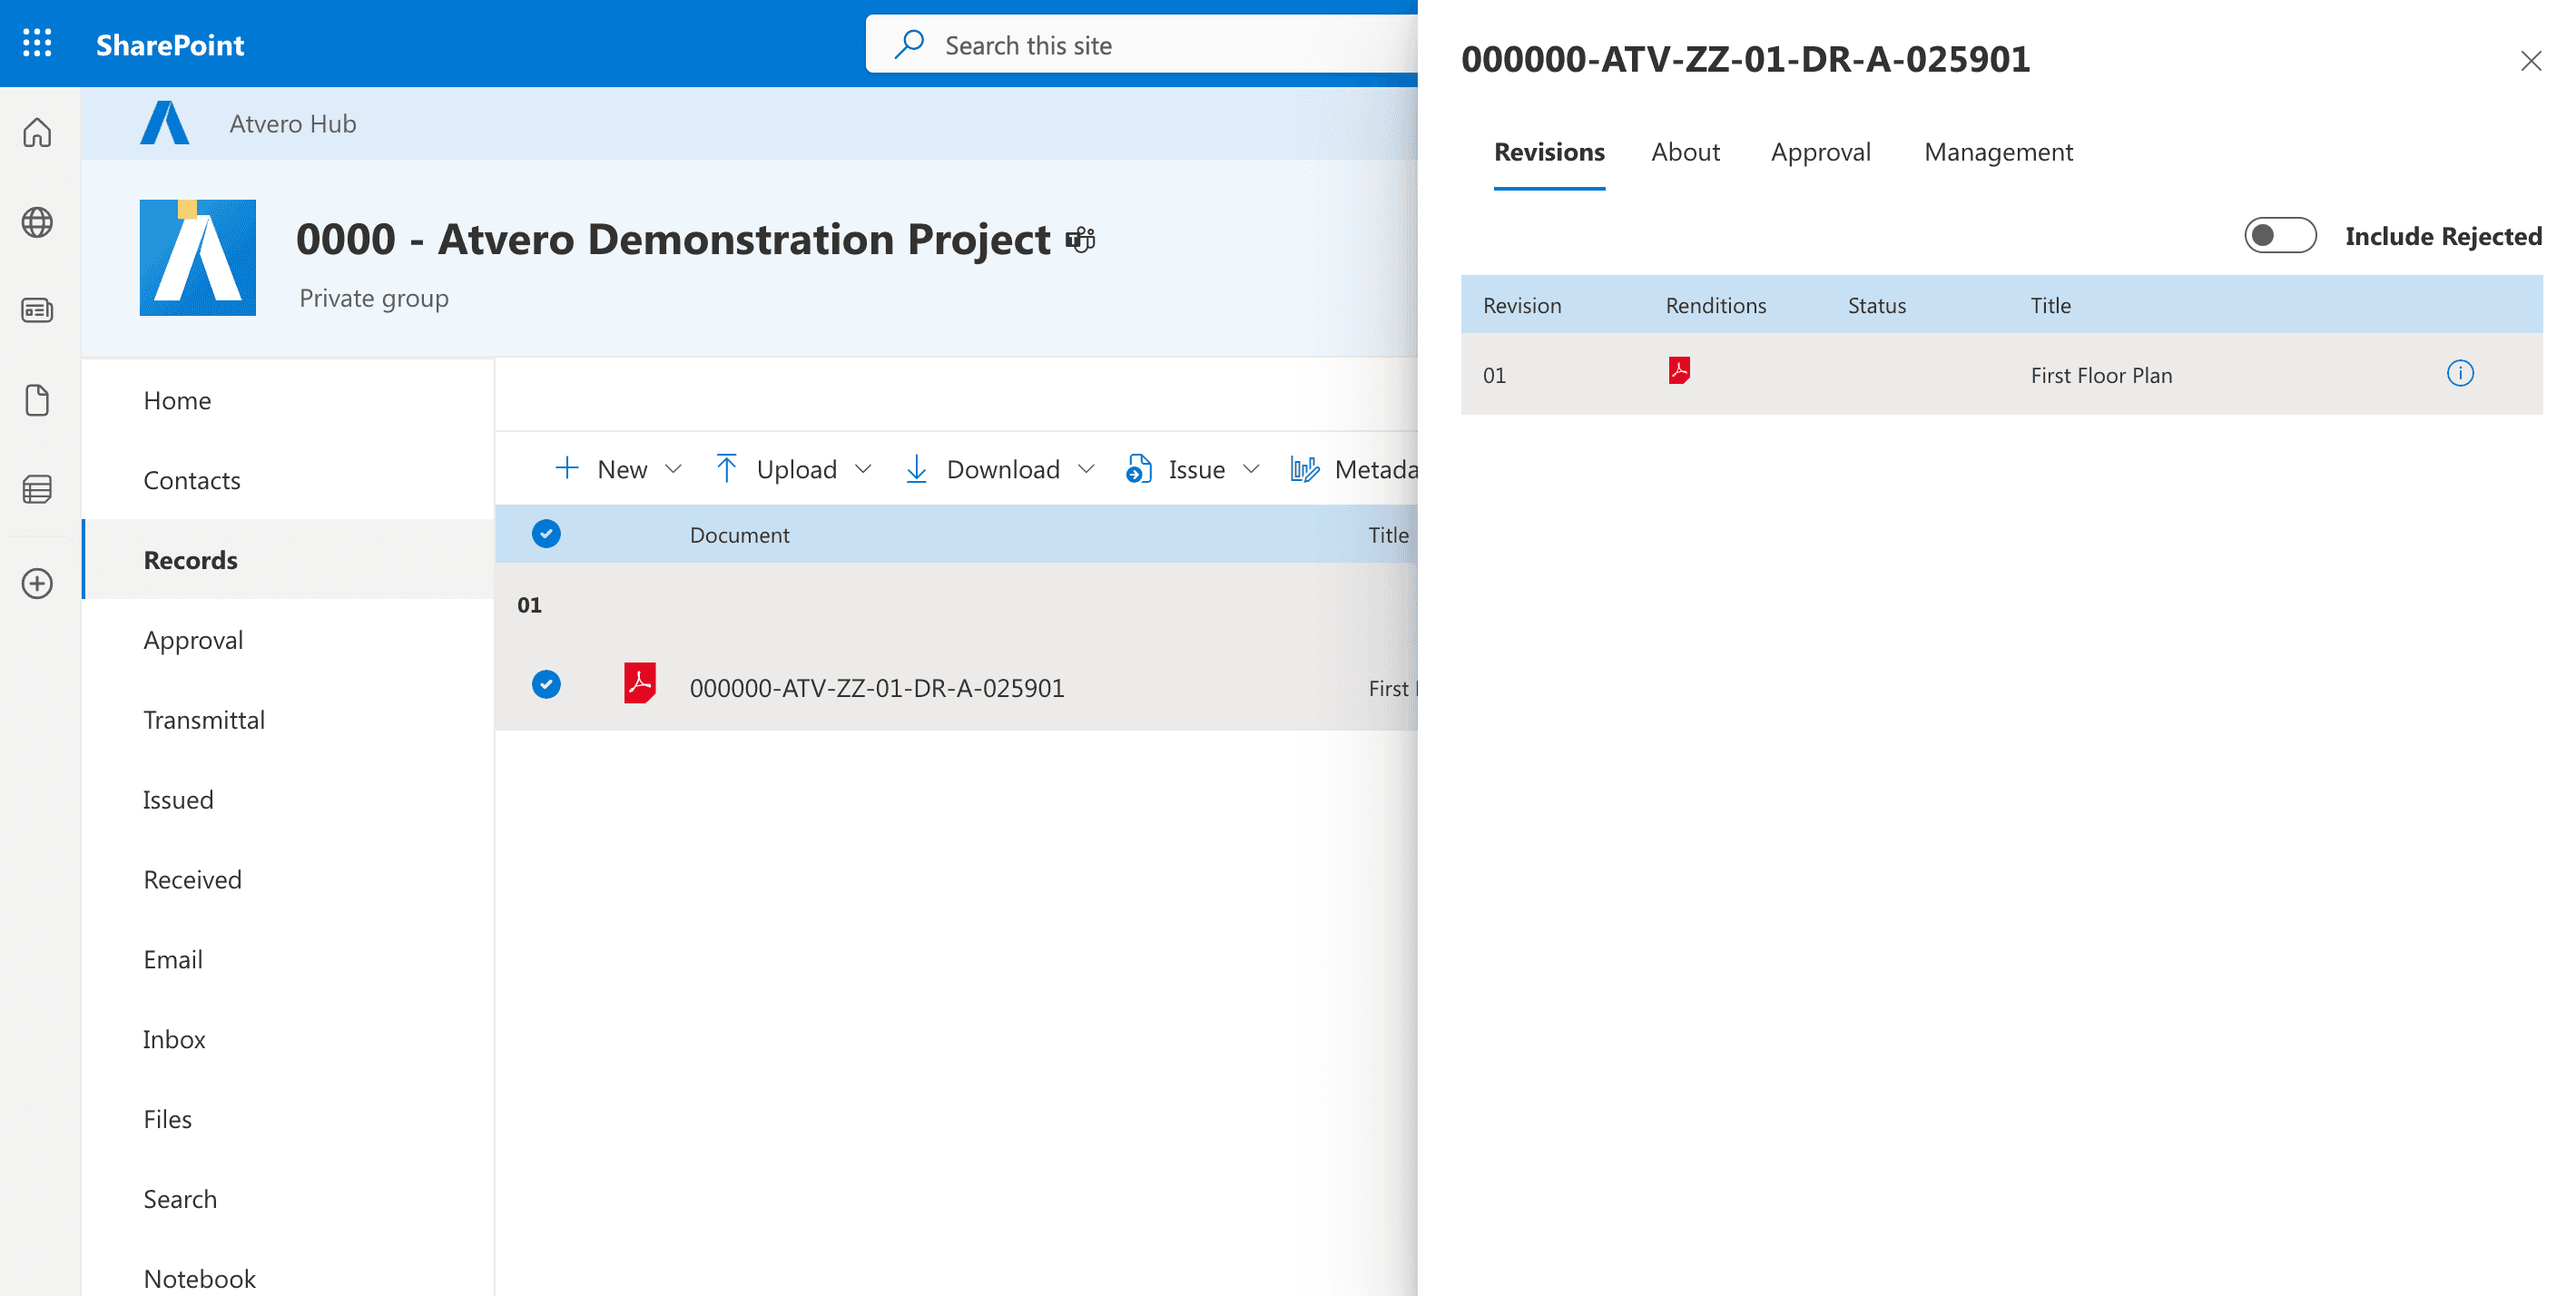The image size is (2576, 1296).
Task: Switch to the Management tab
Action: (1997, 152)
